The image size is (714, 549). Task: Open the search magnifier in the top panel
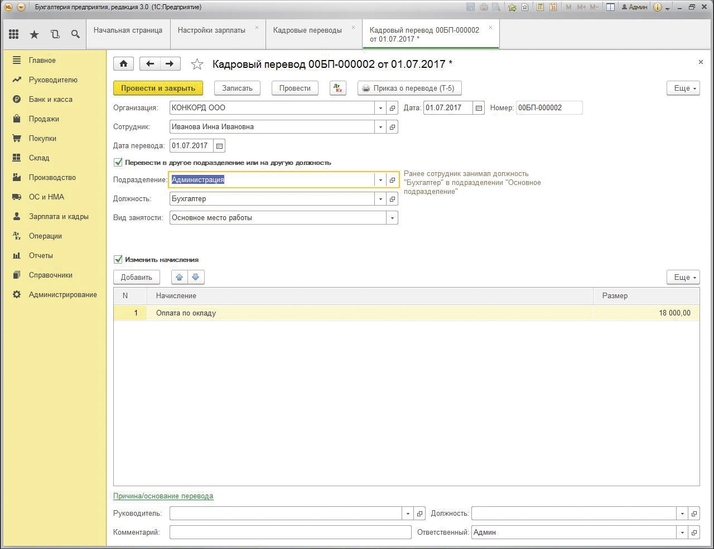[x=75, y=34]
